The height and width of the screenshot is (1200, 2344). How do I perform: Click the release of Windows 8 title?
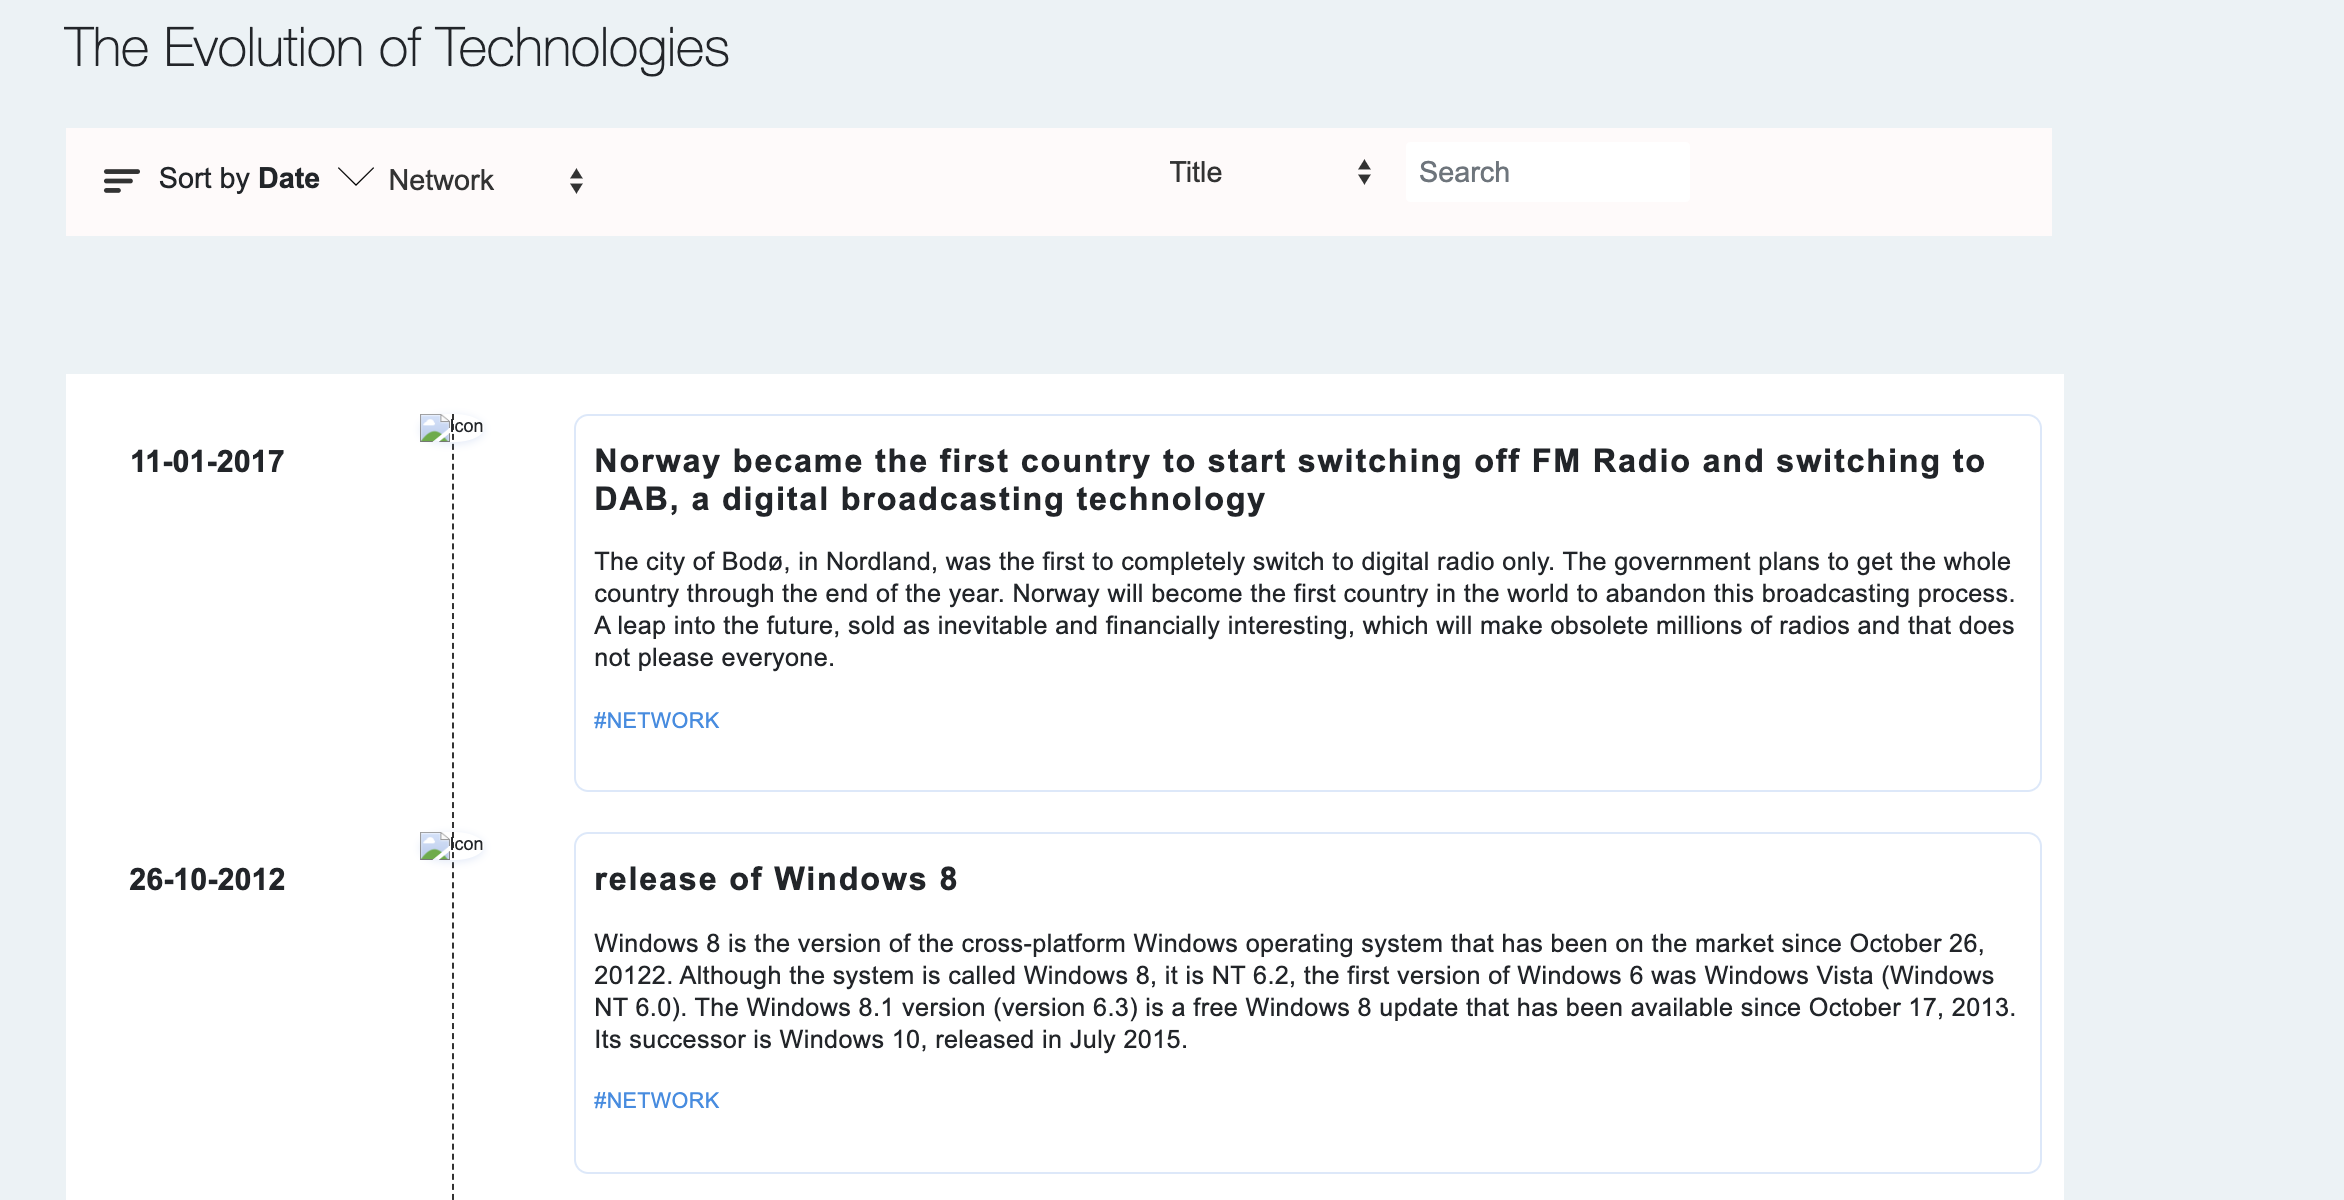point(775,879)
